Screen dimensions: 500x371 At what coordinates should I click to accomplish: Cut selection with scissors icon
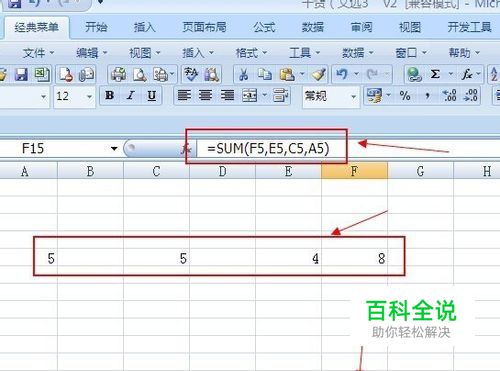tap(244, 74)
